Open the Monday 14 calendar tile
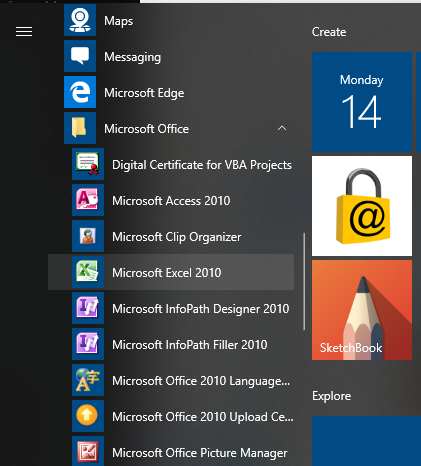 (362, 102)
